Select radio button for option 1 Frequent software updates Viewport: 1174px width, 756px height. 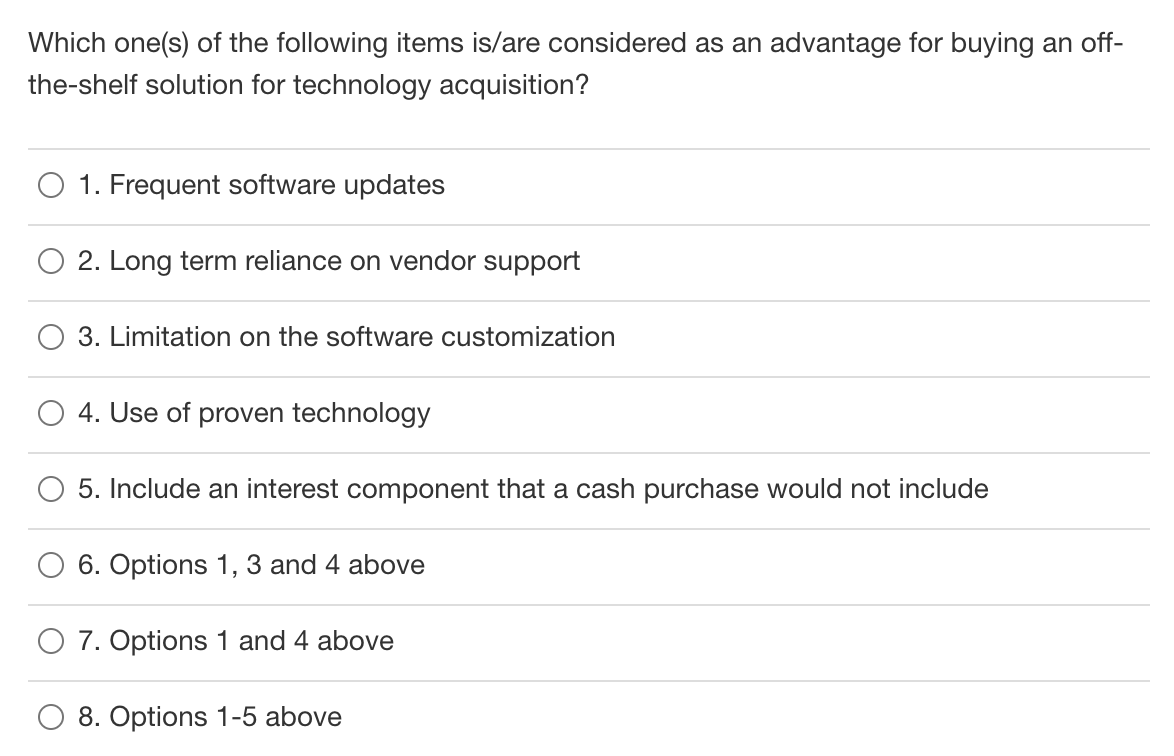pyautogui.click(x=50, y=184)
